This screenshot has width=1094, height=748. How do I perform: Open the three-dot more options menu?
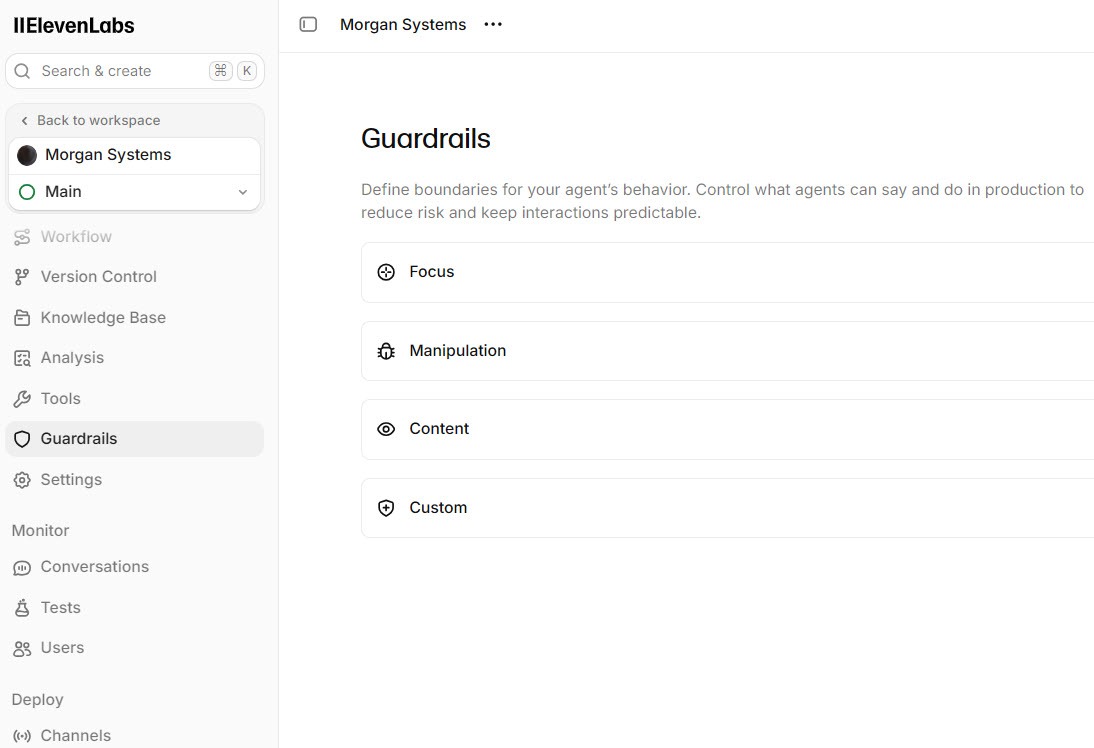pyautogui.click(x=493, y=24)
